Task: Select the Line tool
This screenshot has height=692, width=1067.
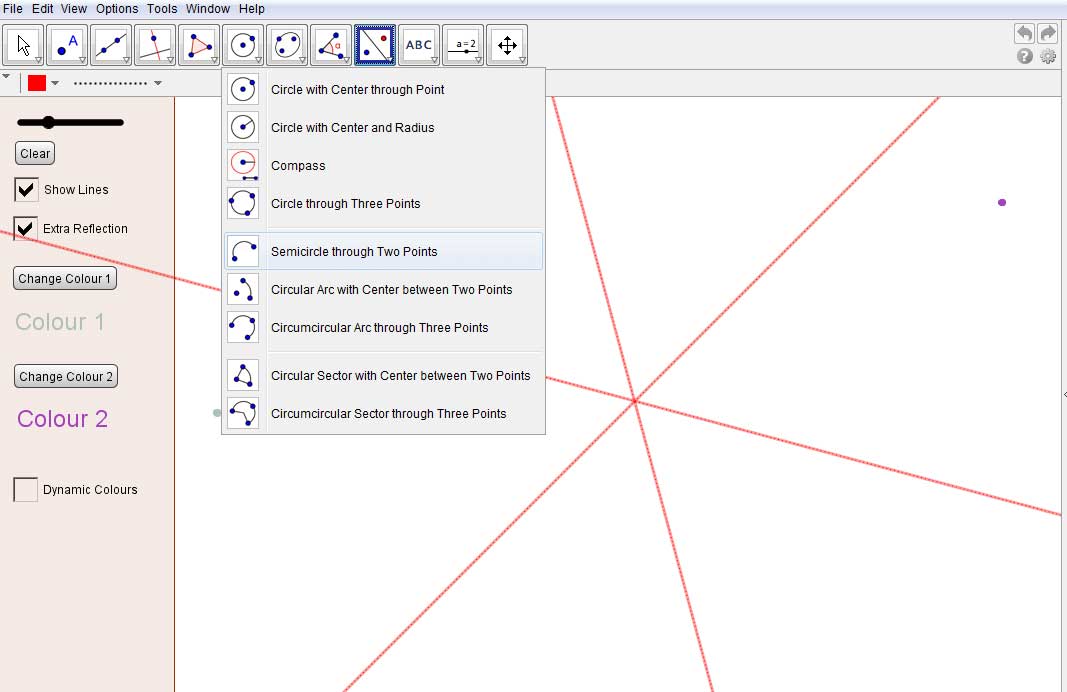Action: point(111,44)
